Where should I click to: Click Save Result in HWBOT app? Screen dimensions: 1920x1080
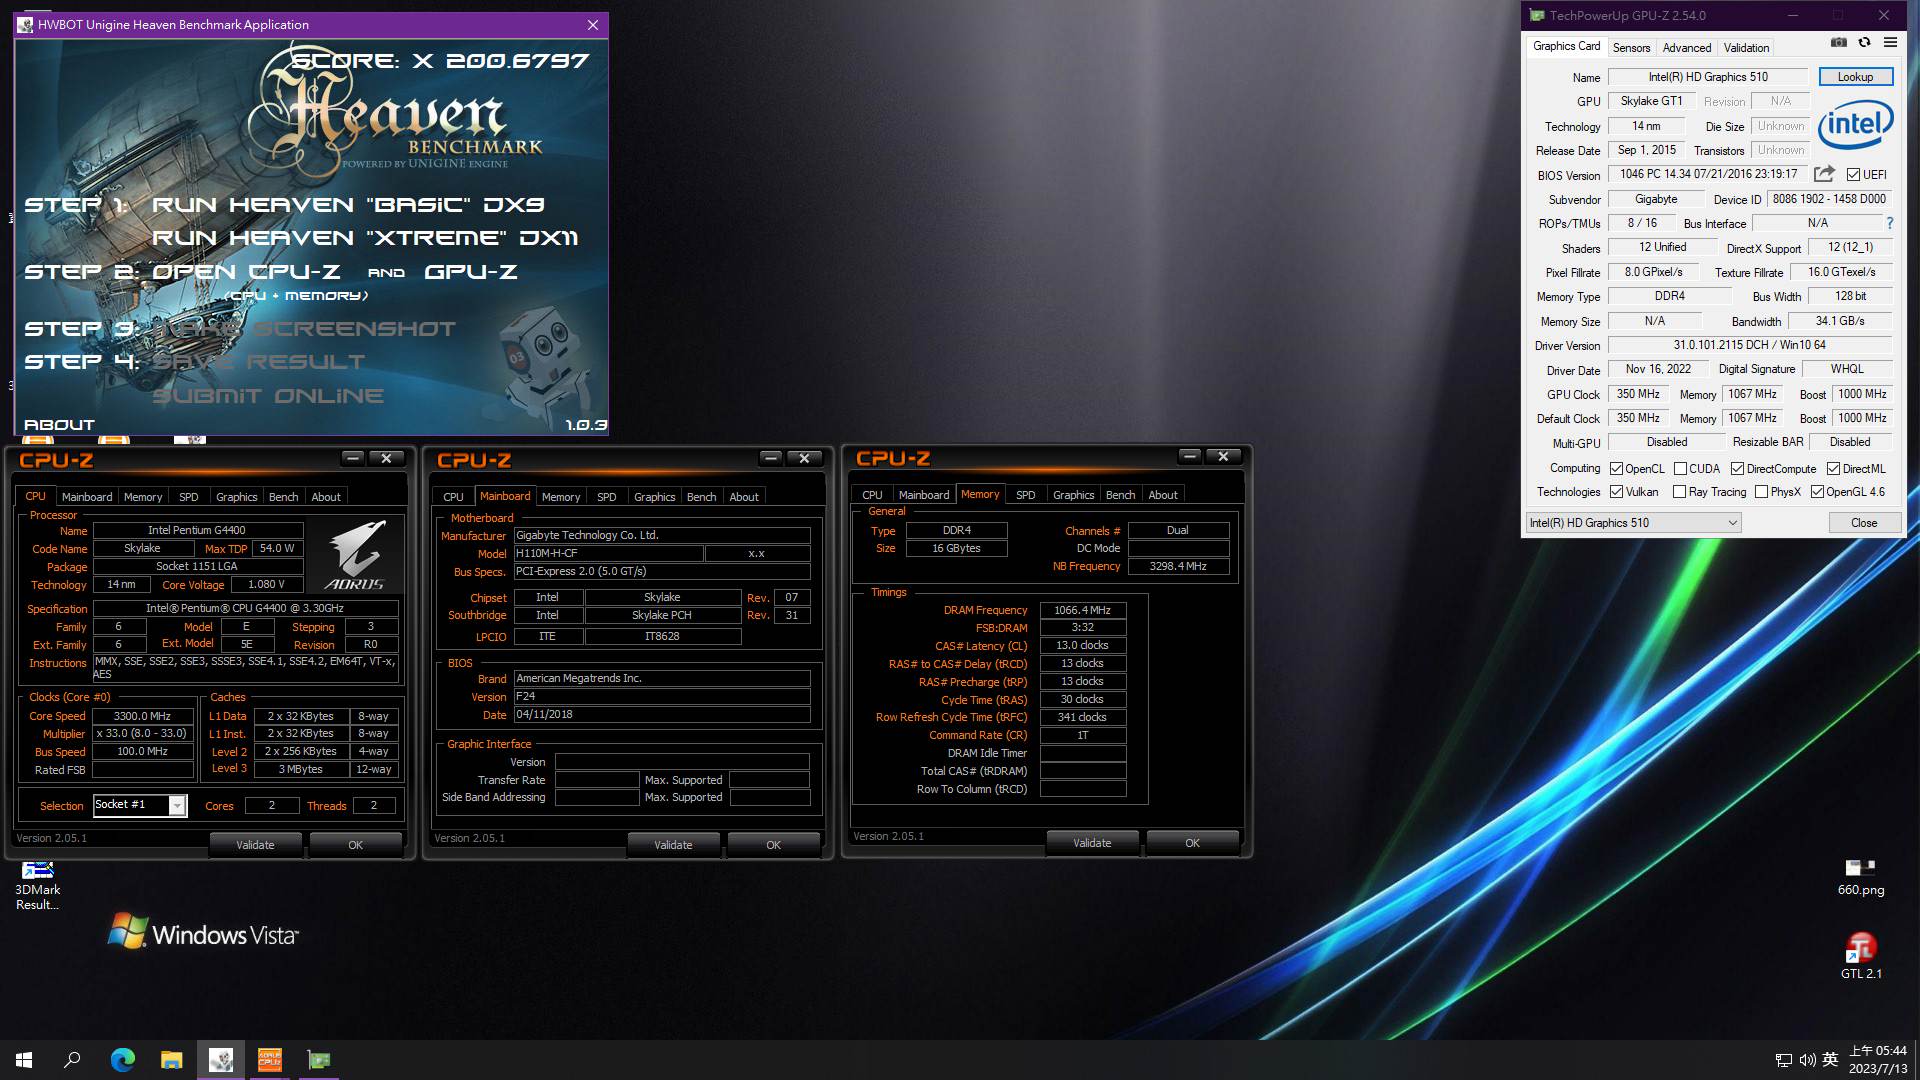(259, 362)
